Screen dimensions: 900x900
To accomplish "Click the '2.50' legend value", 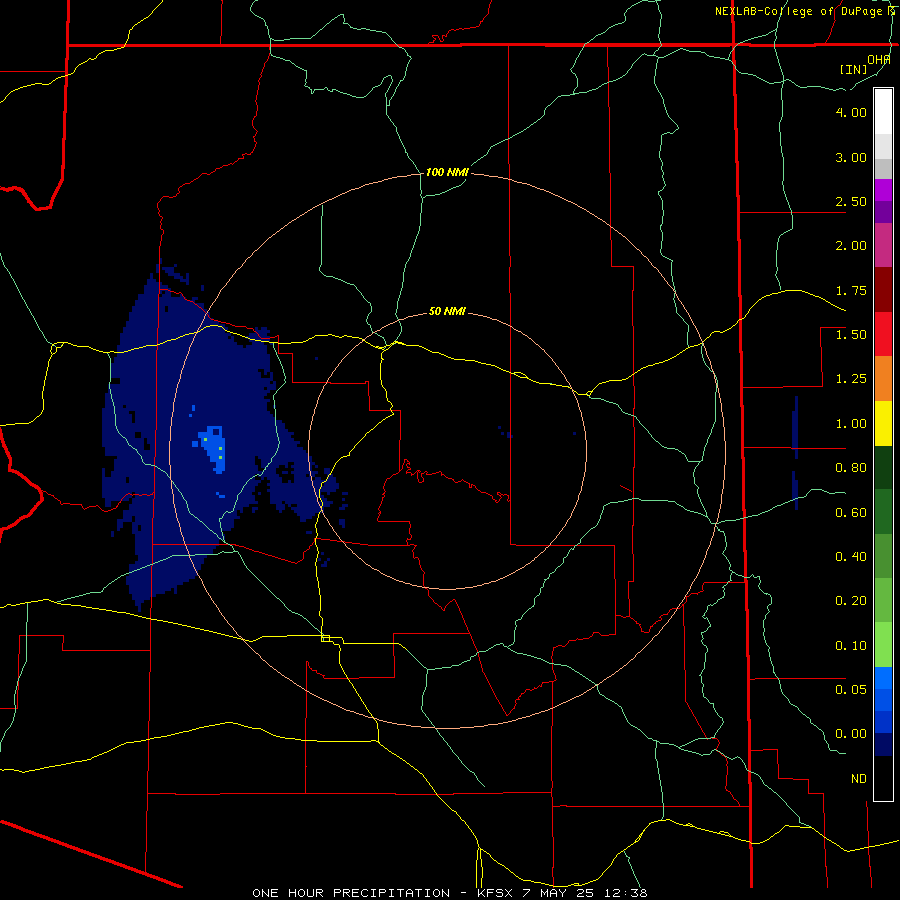I will pos(851,201).
